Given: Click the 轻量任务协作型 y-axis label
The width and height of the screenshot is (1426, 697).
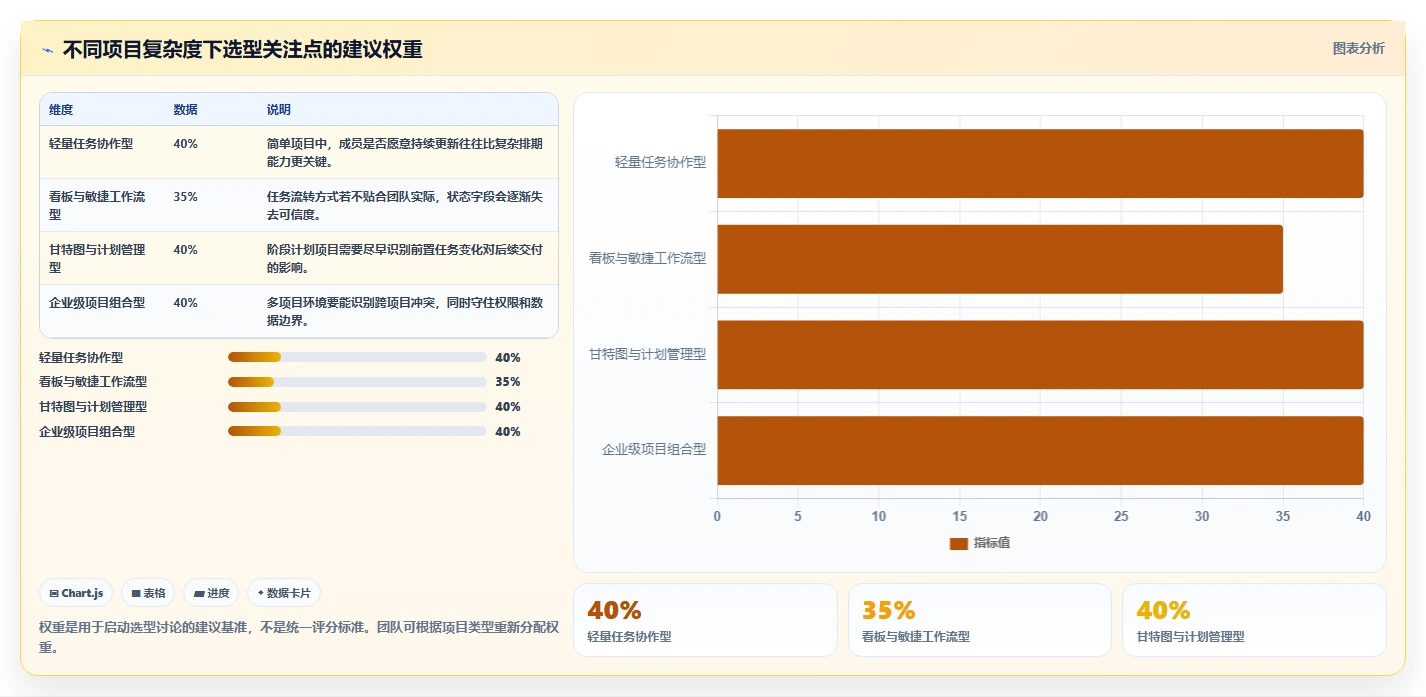Looking at the screenshot, I should coord(660,162).
